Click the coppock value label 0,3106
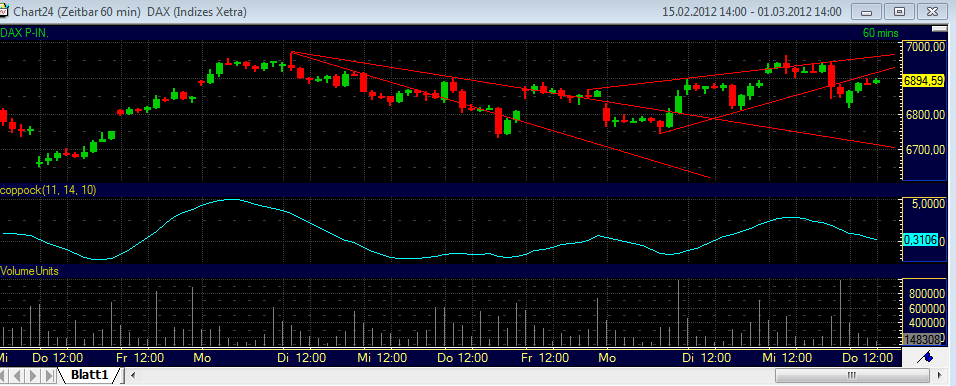The width and height of the screenshot is (956, 386). point(922,241)
